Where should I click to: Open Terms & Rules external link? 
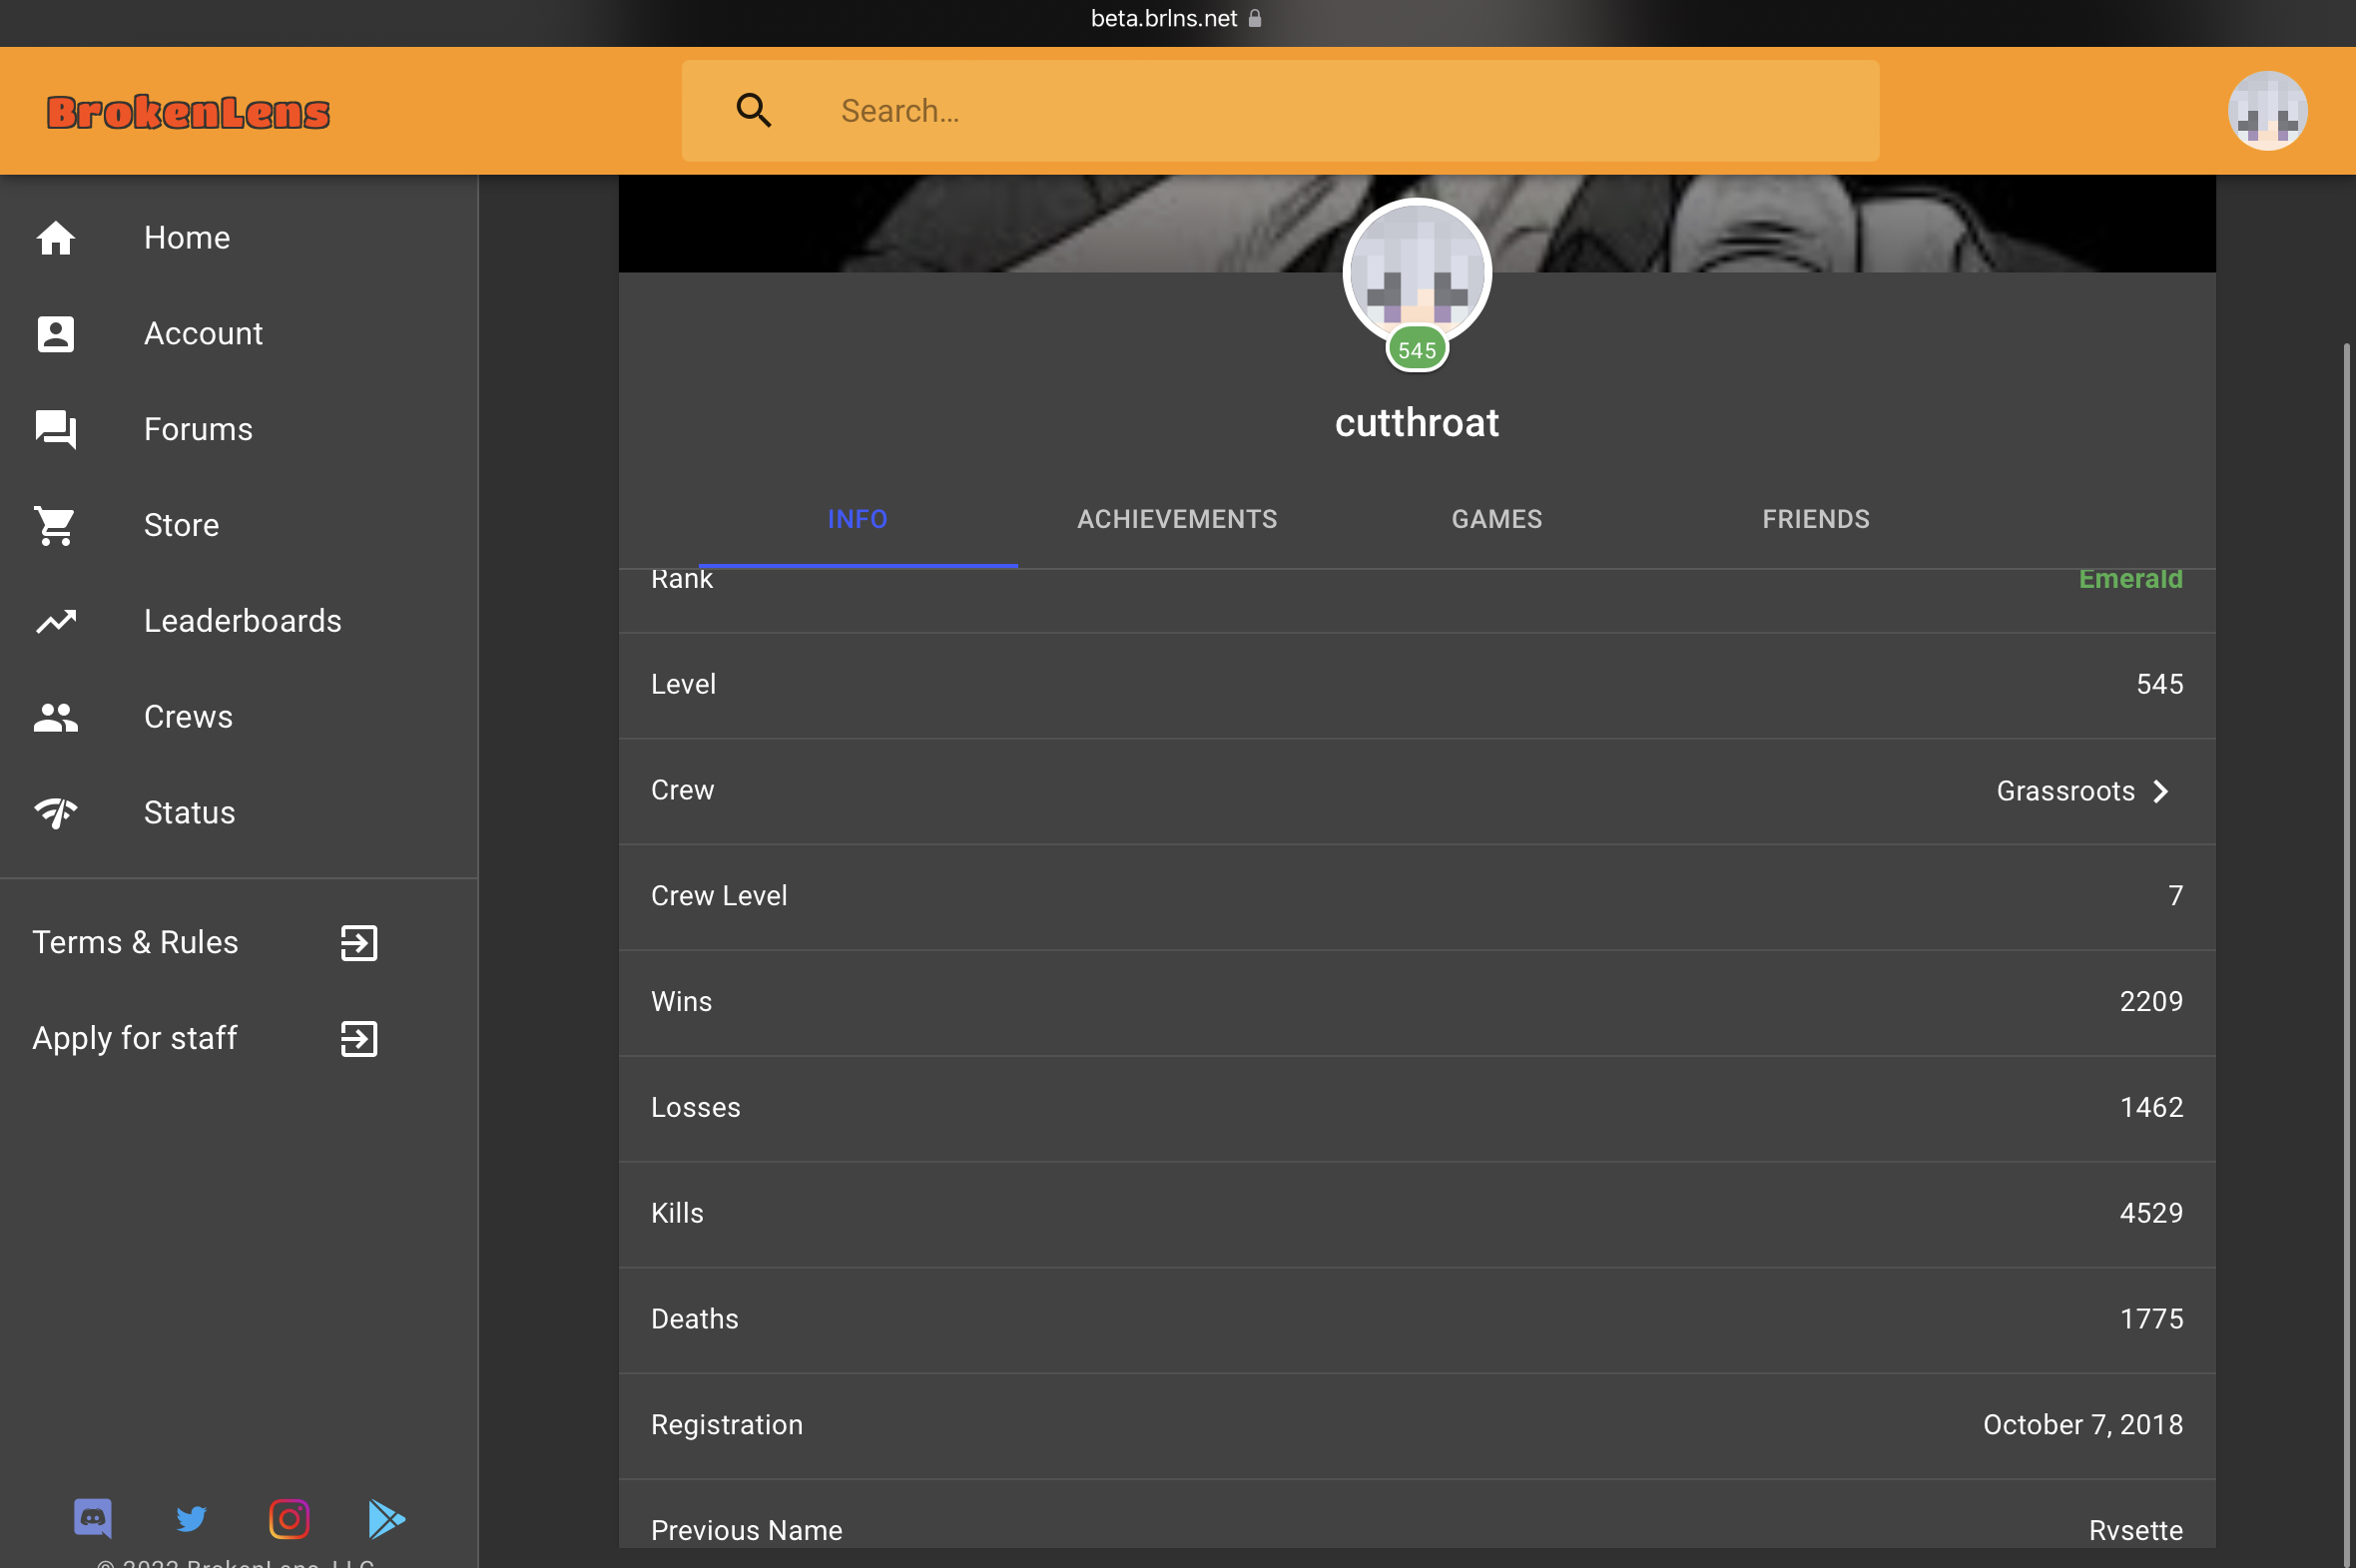tap(205, 942)
